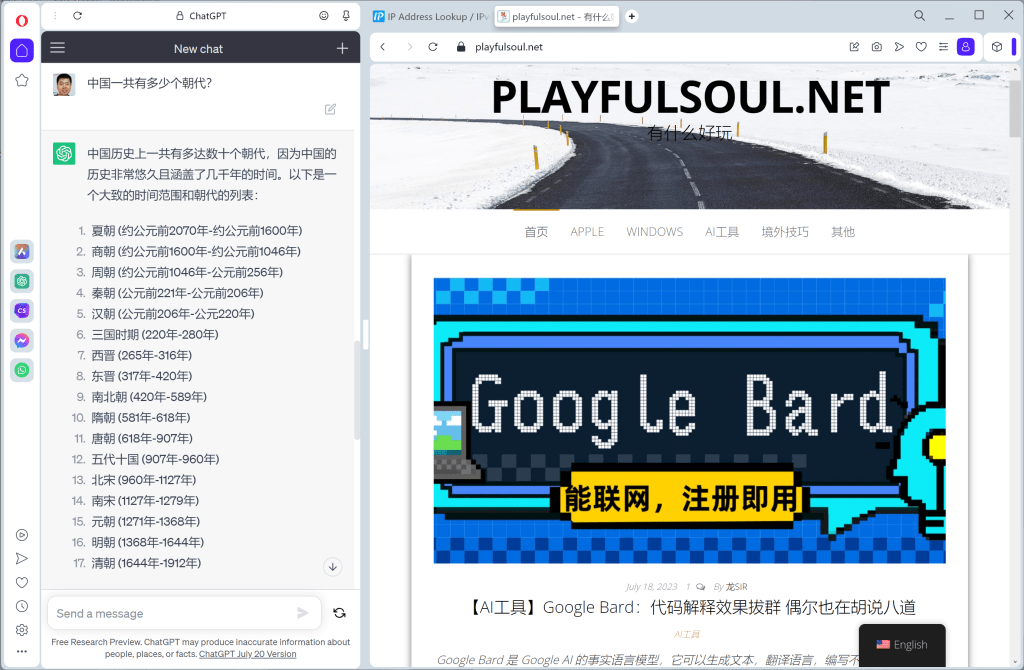The image size is (1024, 670).
Task: Open the Extensions cube icon
Action: coord(997,47)
